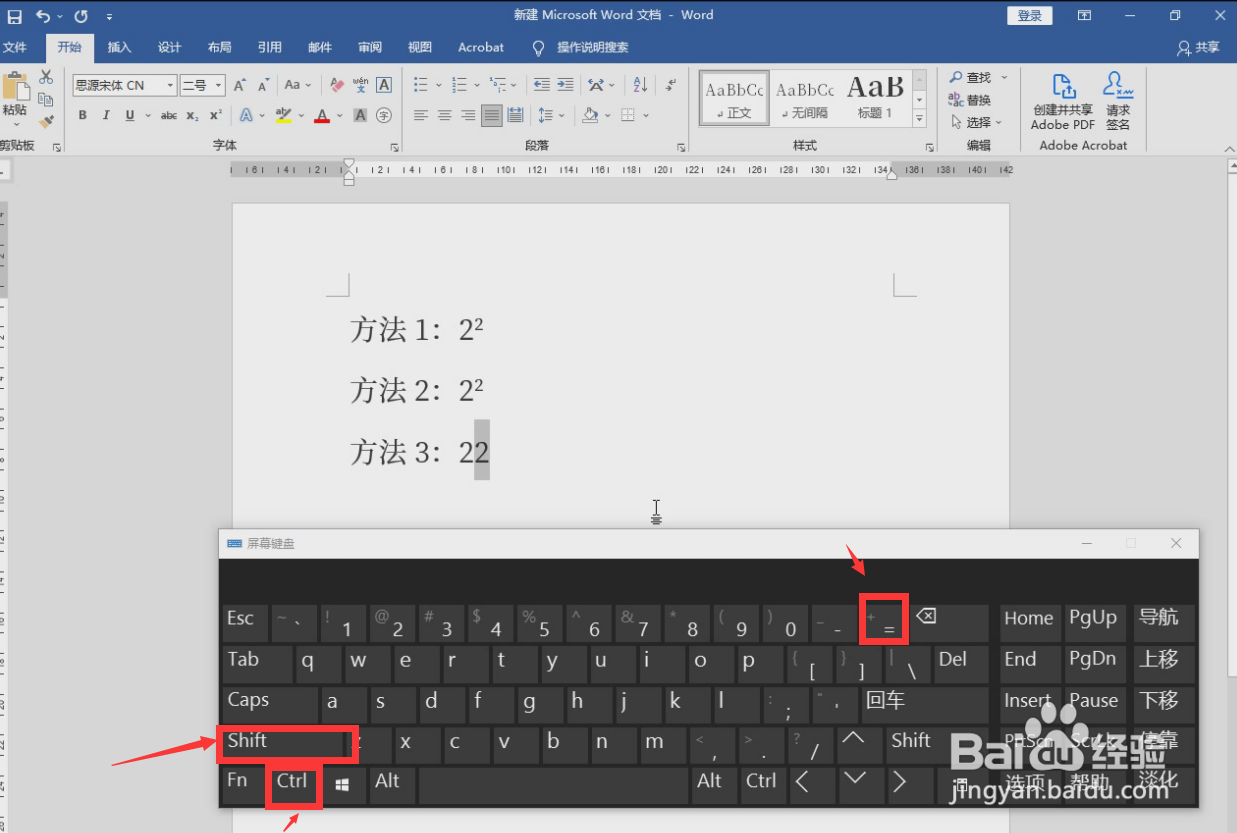
Task: Click the Decrease Indent icon
Action: (x=541, y=86)
